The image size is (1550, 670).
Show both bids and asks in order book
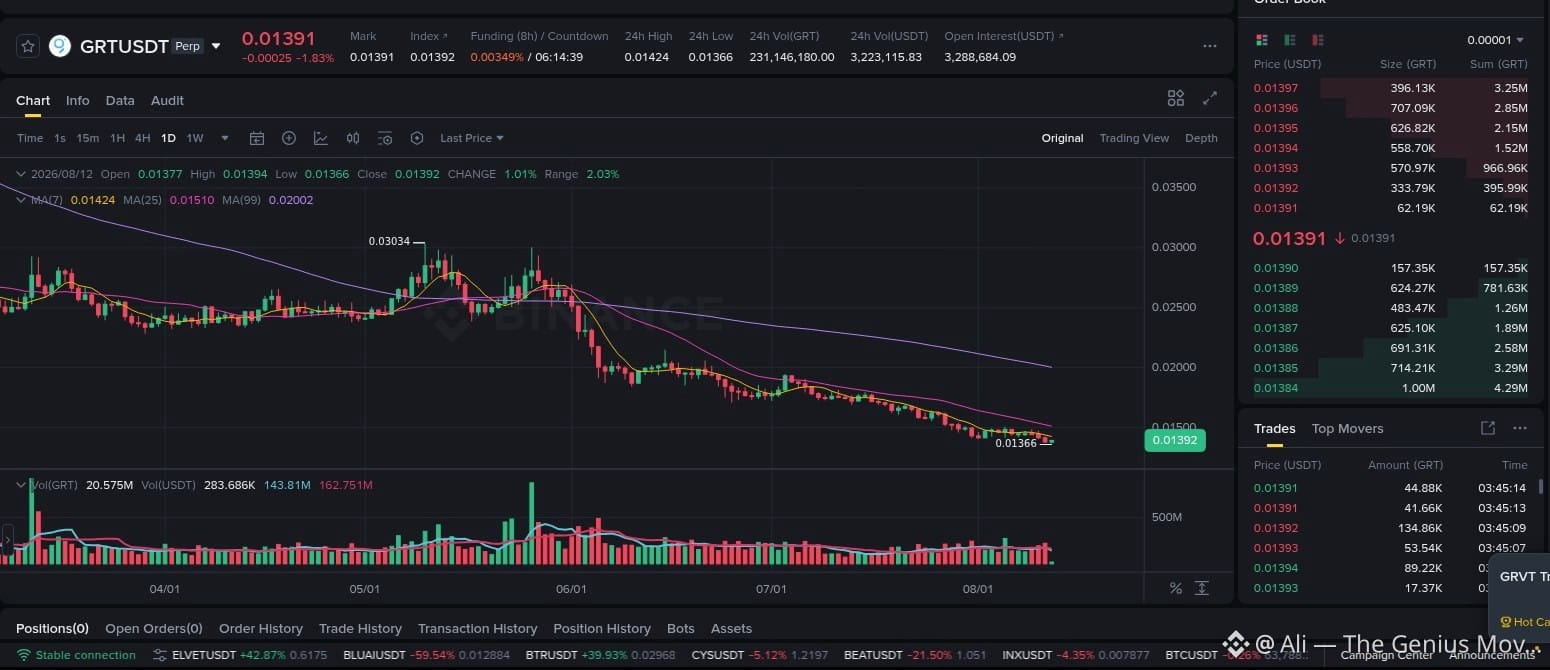1261,40
